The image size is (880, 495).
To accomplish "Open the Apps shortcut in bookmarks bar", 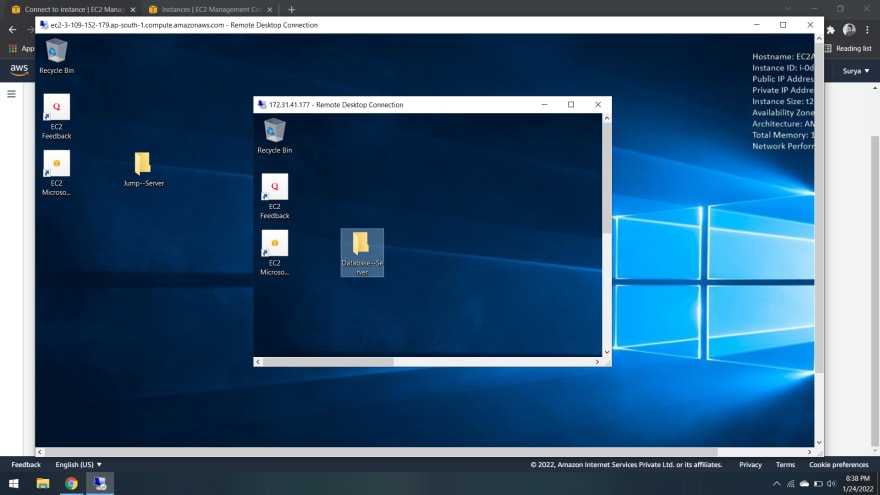I will (21, 48).
